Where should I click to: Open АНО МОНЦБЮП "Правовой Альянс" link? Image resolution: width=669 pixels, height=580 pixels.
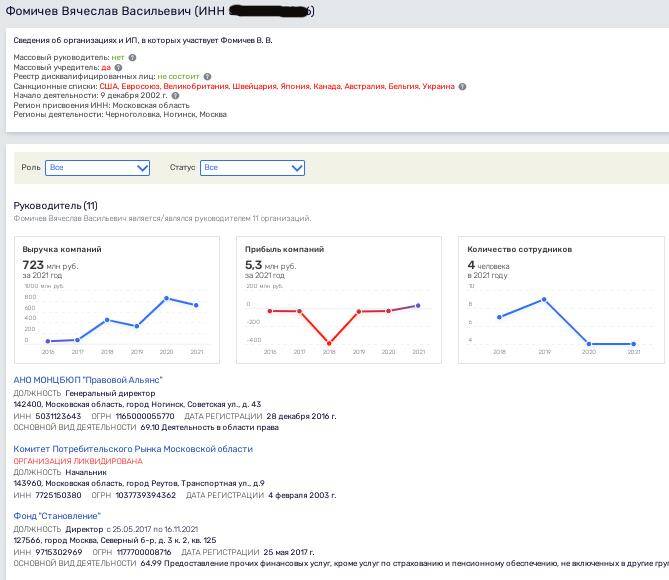88,380
